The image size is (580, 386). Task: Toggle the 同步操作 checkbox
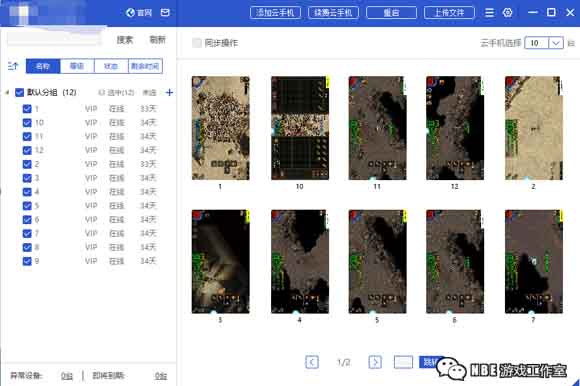click(x=197, y=43)
